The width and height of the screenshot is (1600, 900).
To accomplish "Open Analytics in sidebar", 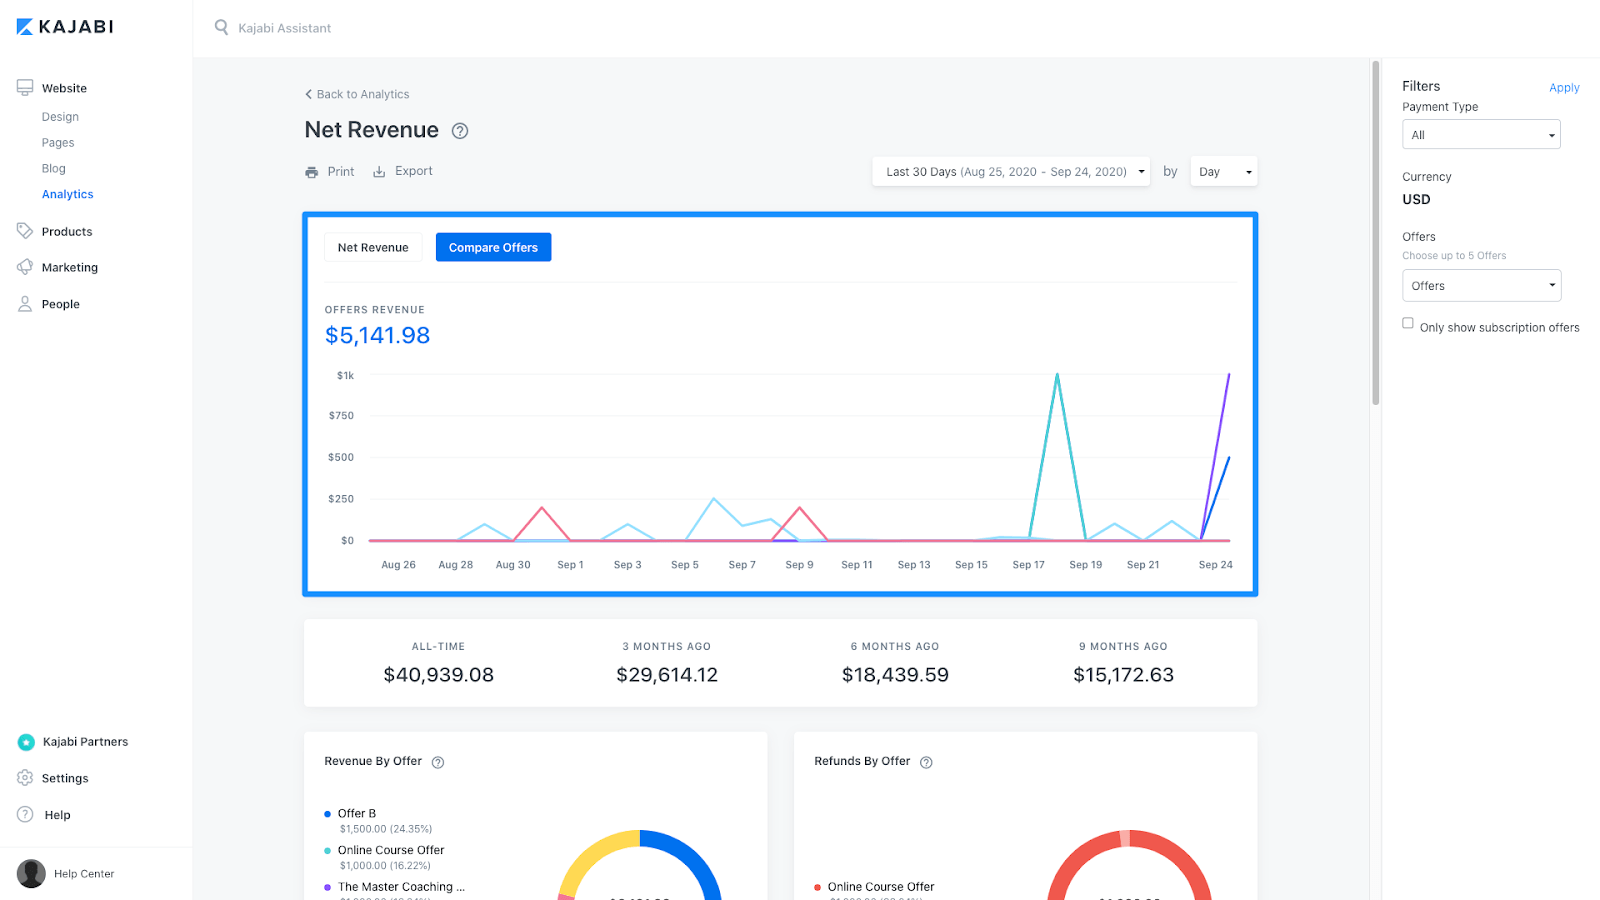I will point(68,195).
